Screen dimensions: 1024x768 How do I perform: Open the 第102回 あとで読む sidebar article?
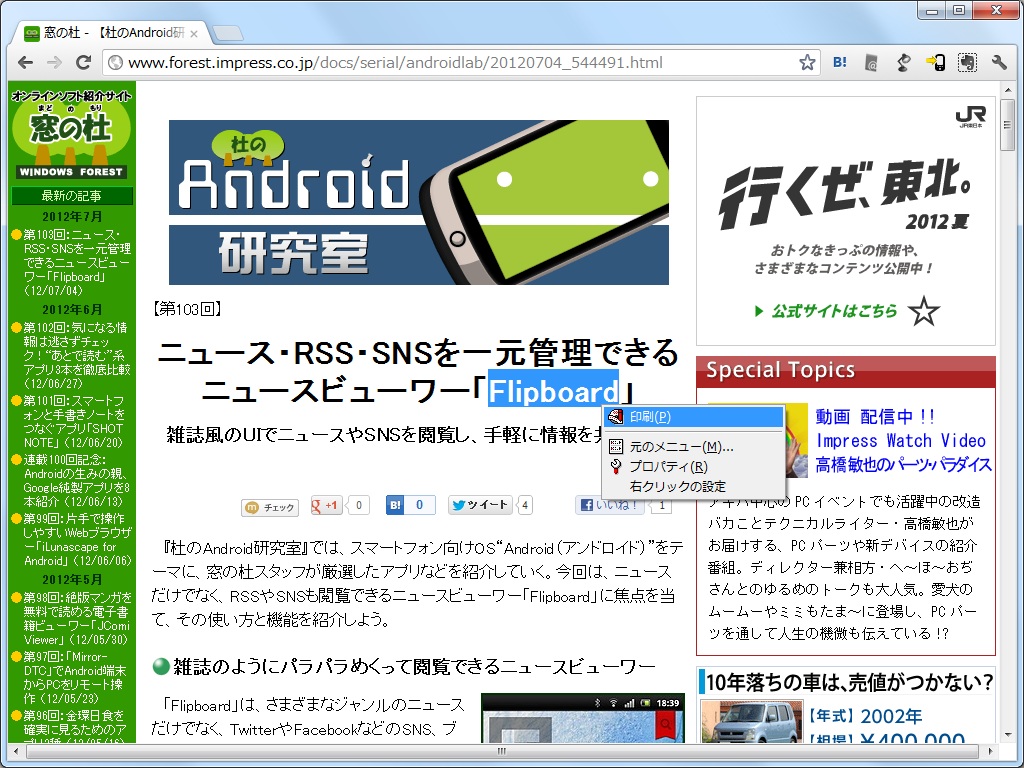76,355
